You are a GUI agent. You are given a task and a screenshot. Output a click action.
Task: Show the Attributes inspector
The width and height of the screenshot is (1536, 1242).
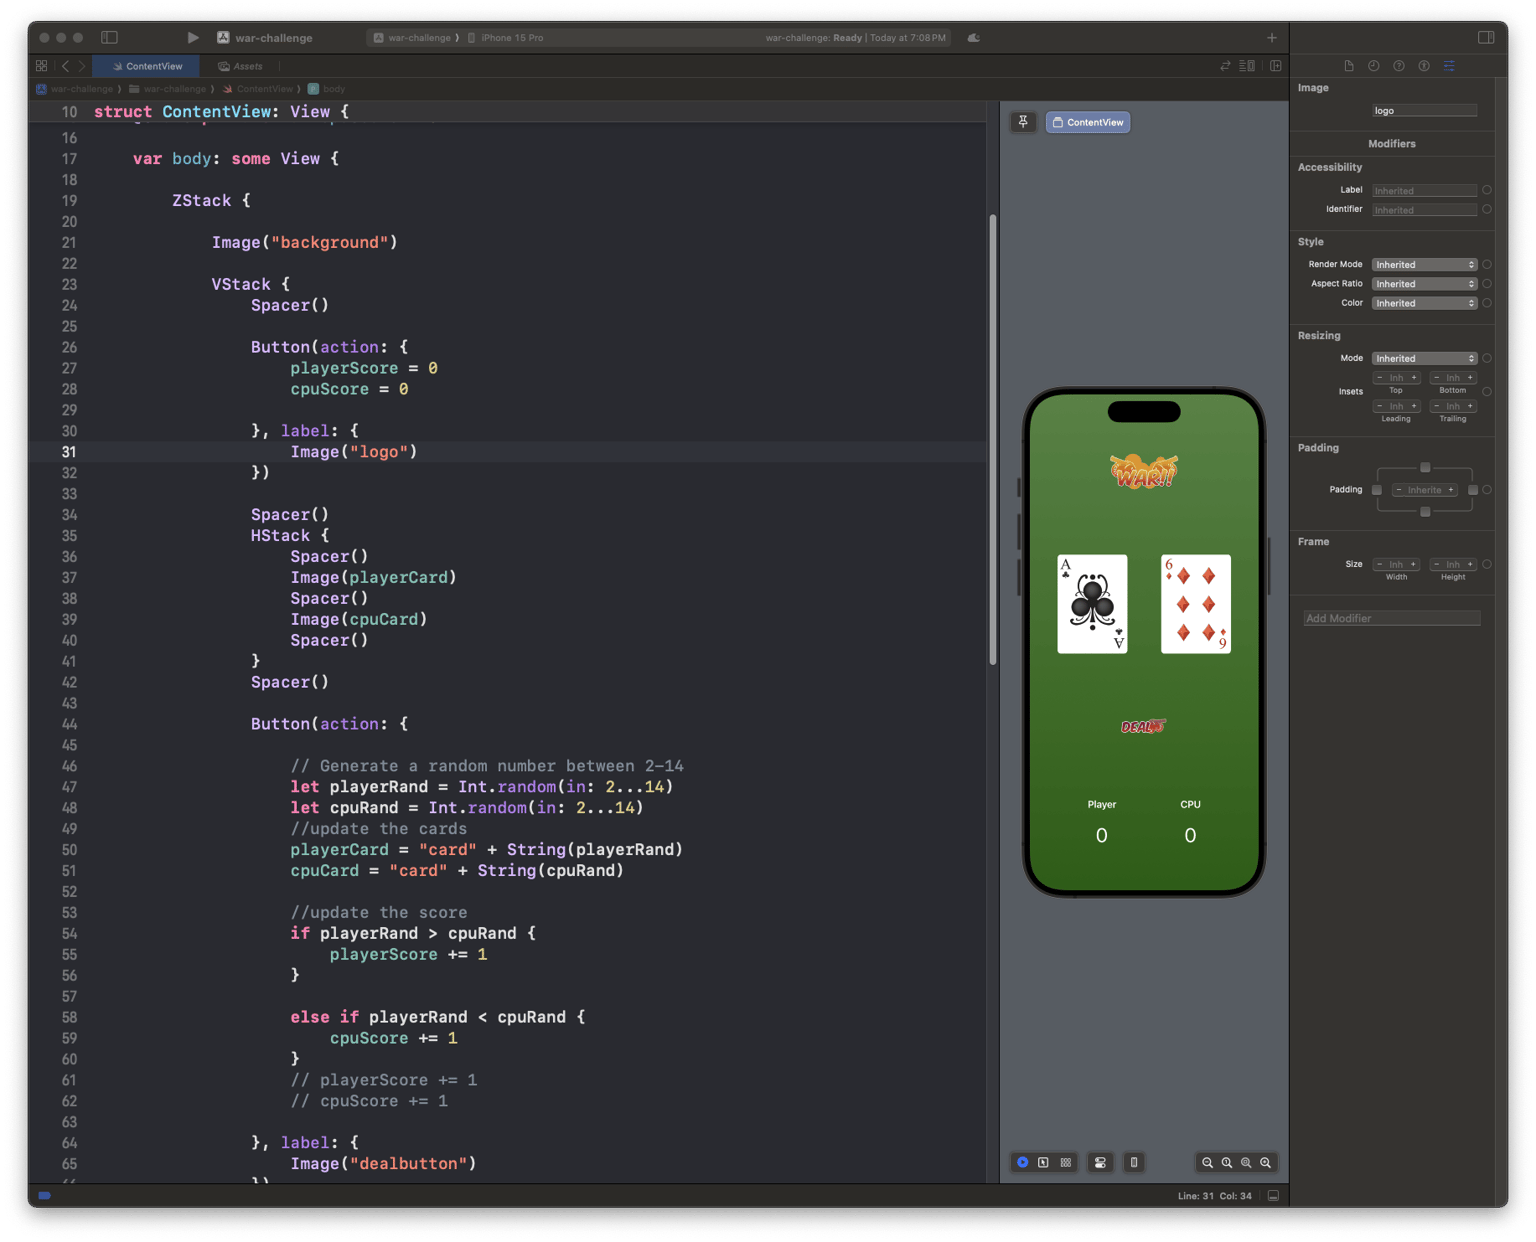[1449, 66]
